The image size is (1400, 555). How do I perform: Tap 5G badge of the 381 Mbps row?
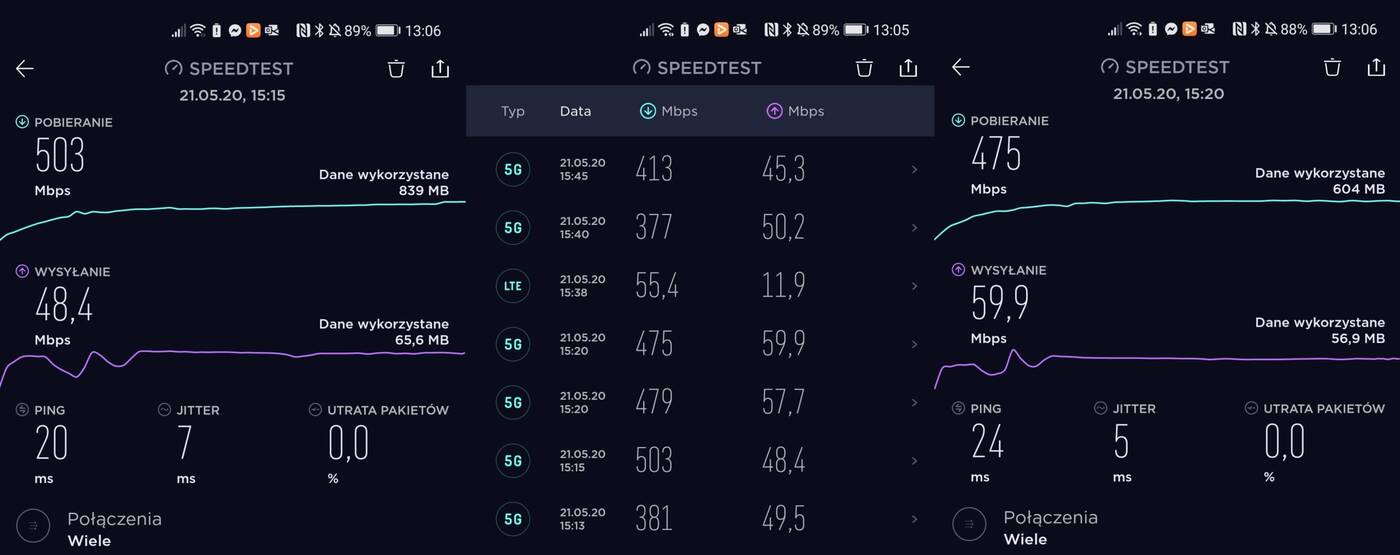click(513, 519)
